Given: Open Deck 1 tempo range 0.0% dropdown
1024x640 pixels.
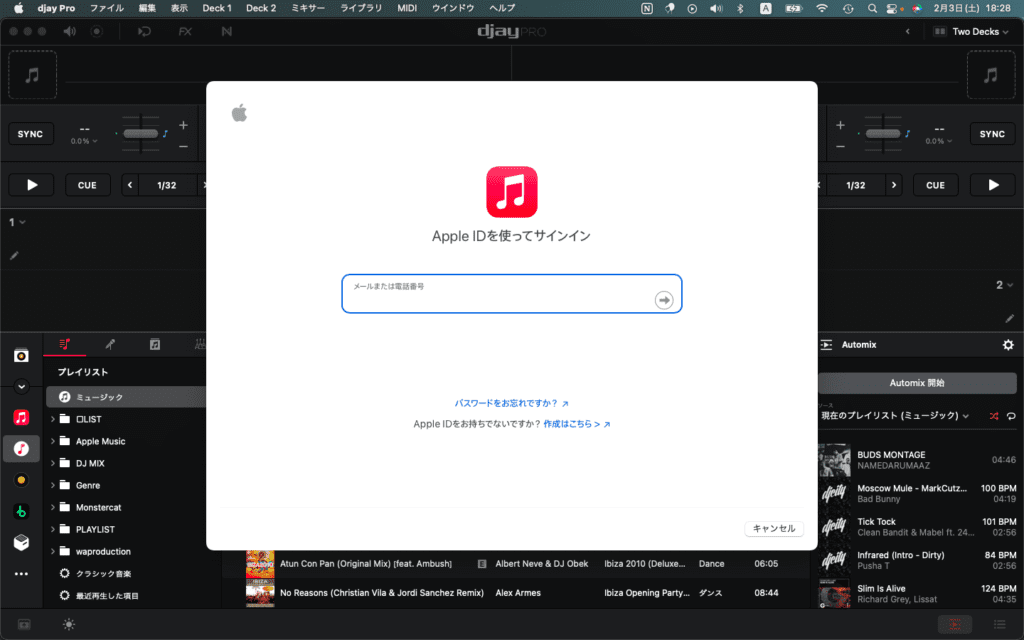Looking at the screenshot, I should pyautogui.click(x=84, y=141).
